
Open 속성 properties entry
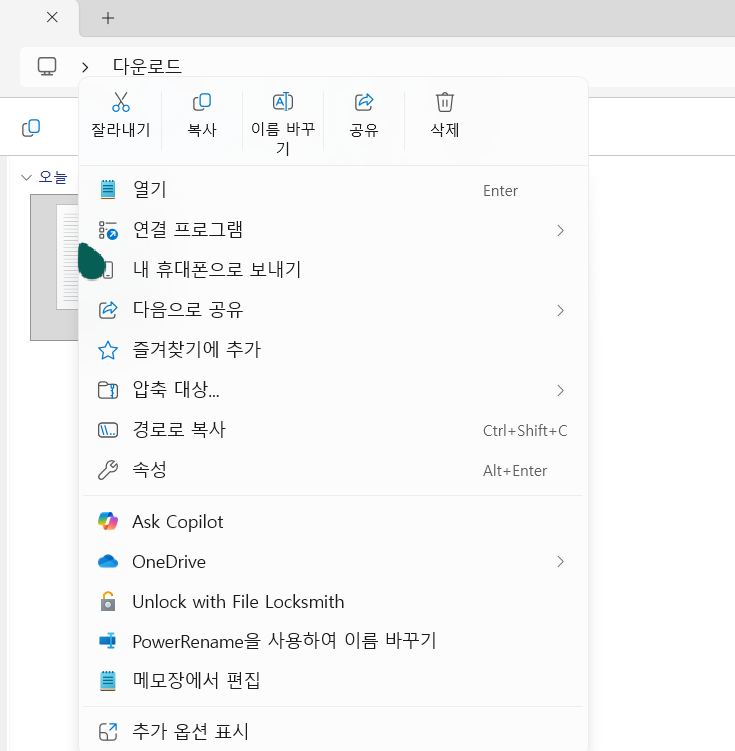pos(150,470)
